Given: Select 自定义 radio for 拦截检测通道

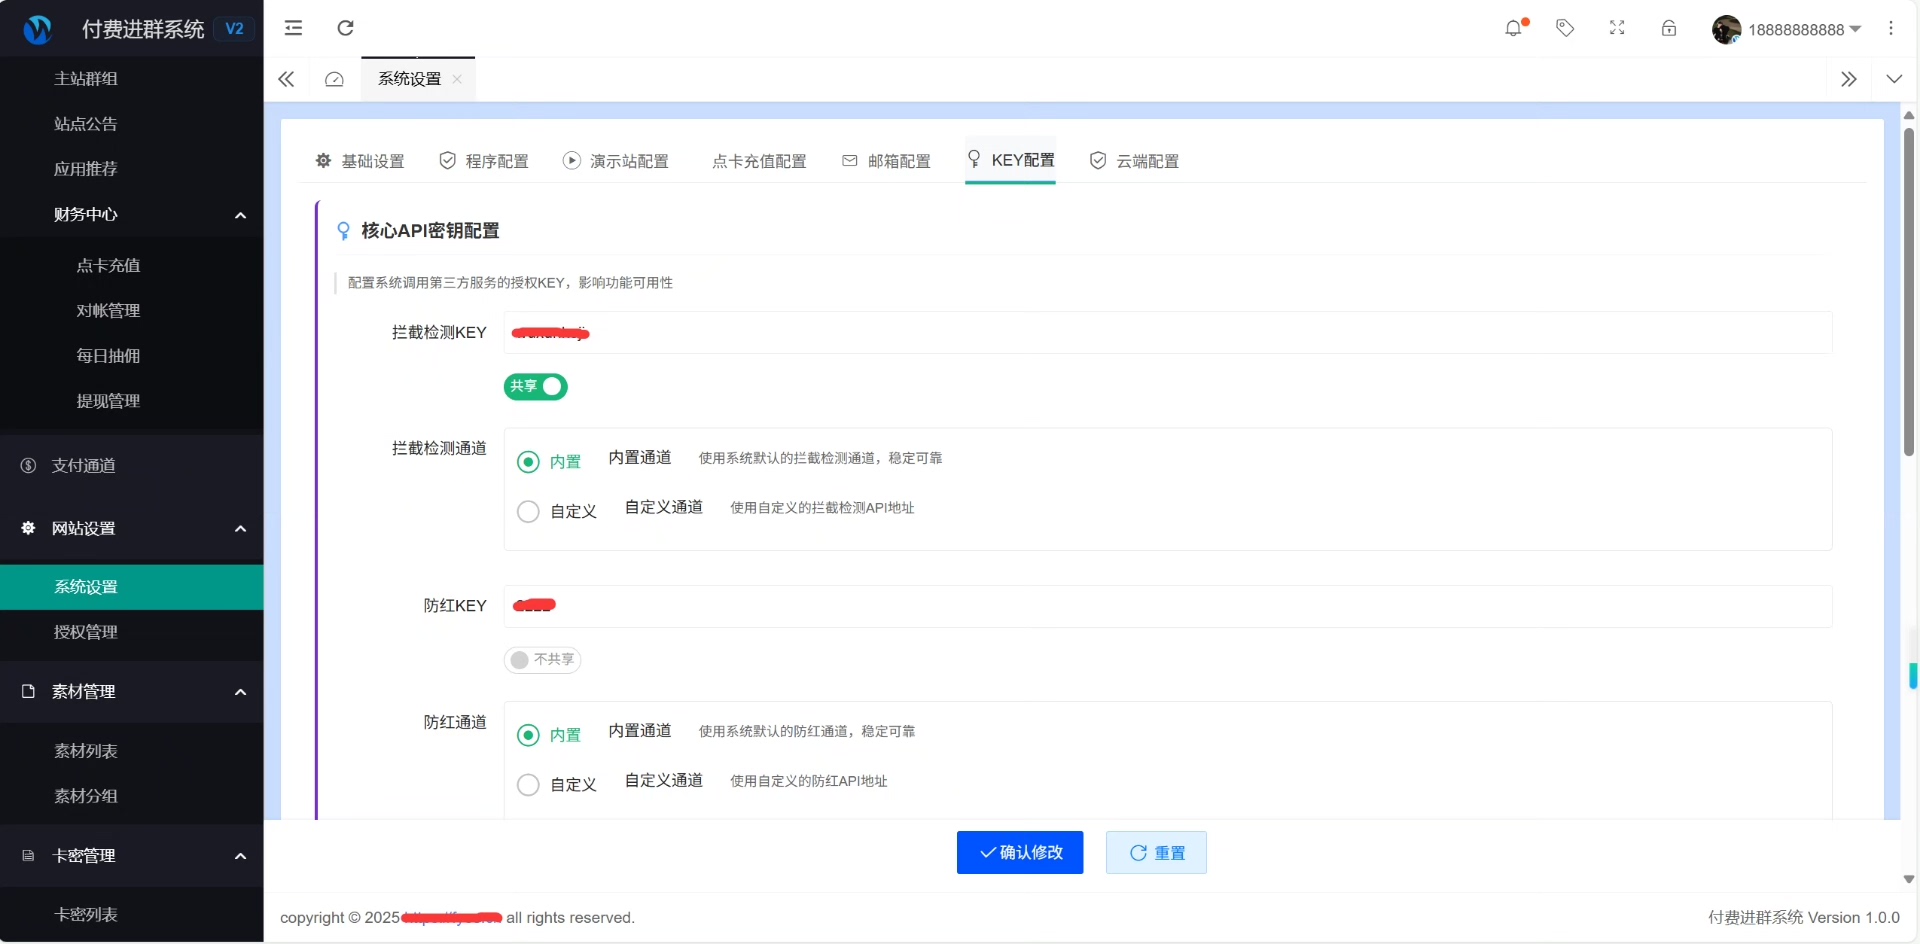Looking at the screenshot, I should pos(528,512).
